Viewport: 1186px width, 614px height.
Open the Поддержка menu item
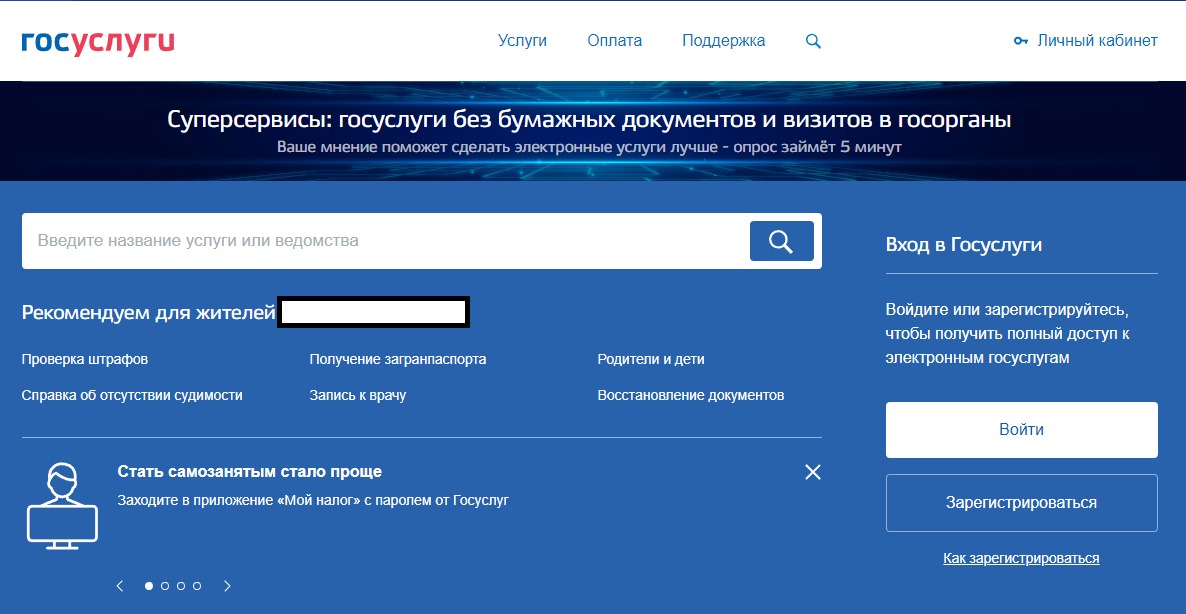723,41
